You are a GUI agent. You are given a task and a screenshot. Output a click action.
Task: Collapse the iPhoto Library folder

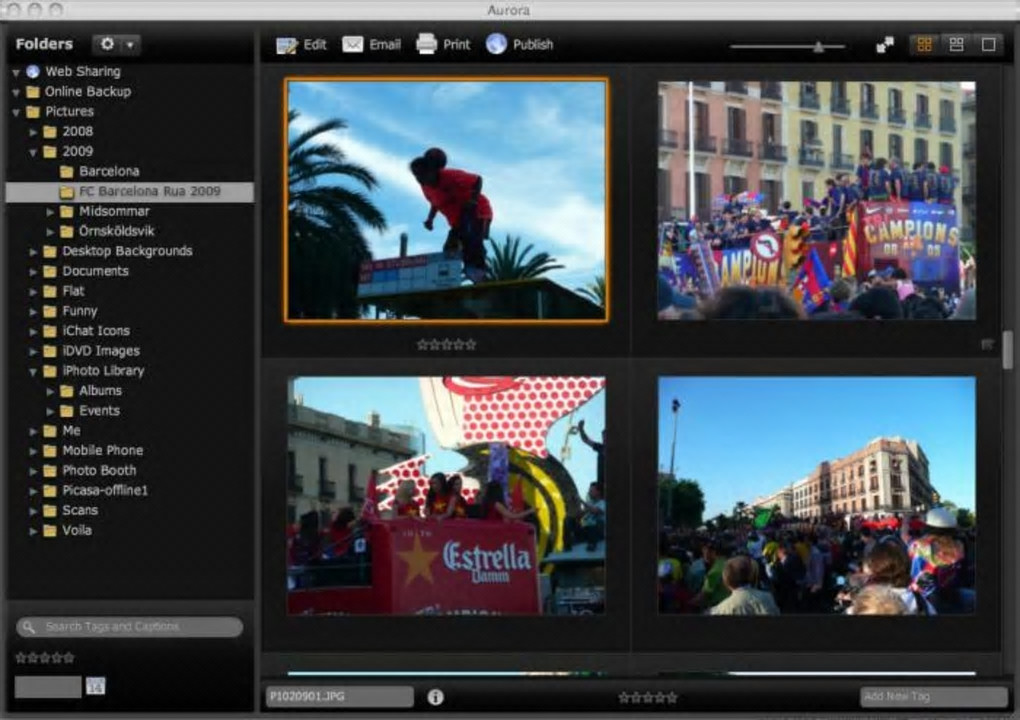point(33,371)
